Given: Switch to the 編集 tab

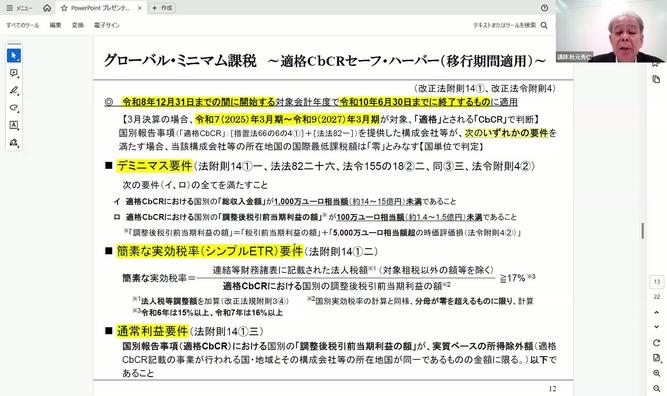Looking at the screenshot, I should tap(55, 26).
